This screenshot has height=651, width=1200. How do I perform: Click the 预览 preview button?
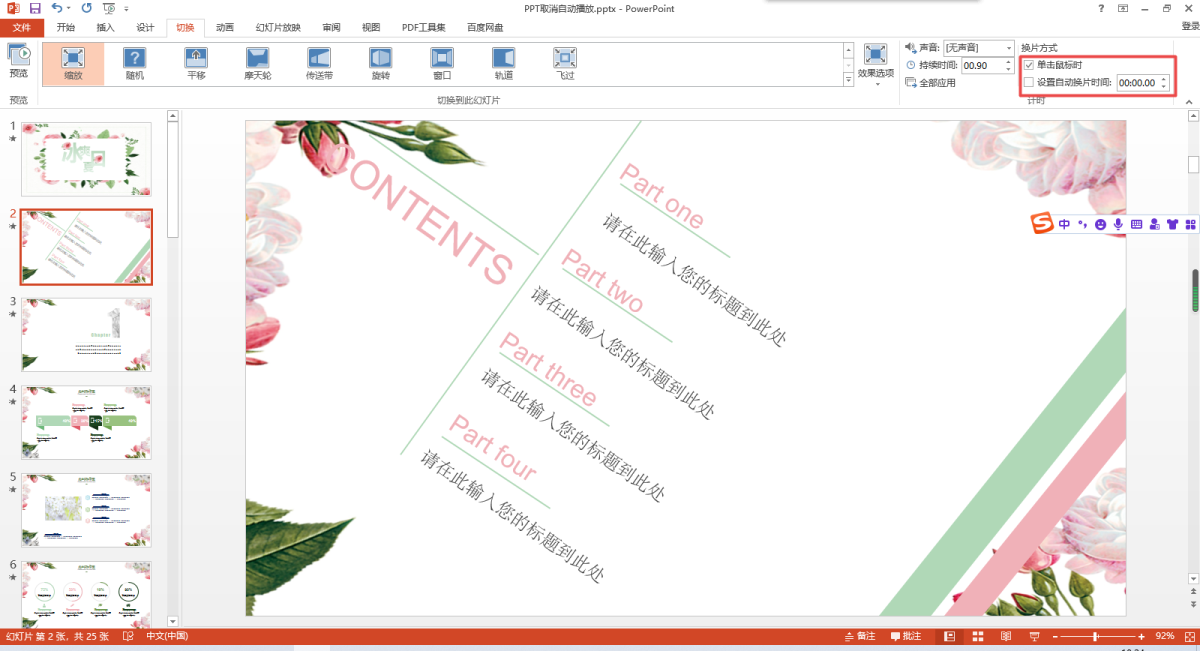point(19,61)
